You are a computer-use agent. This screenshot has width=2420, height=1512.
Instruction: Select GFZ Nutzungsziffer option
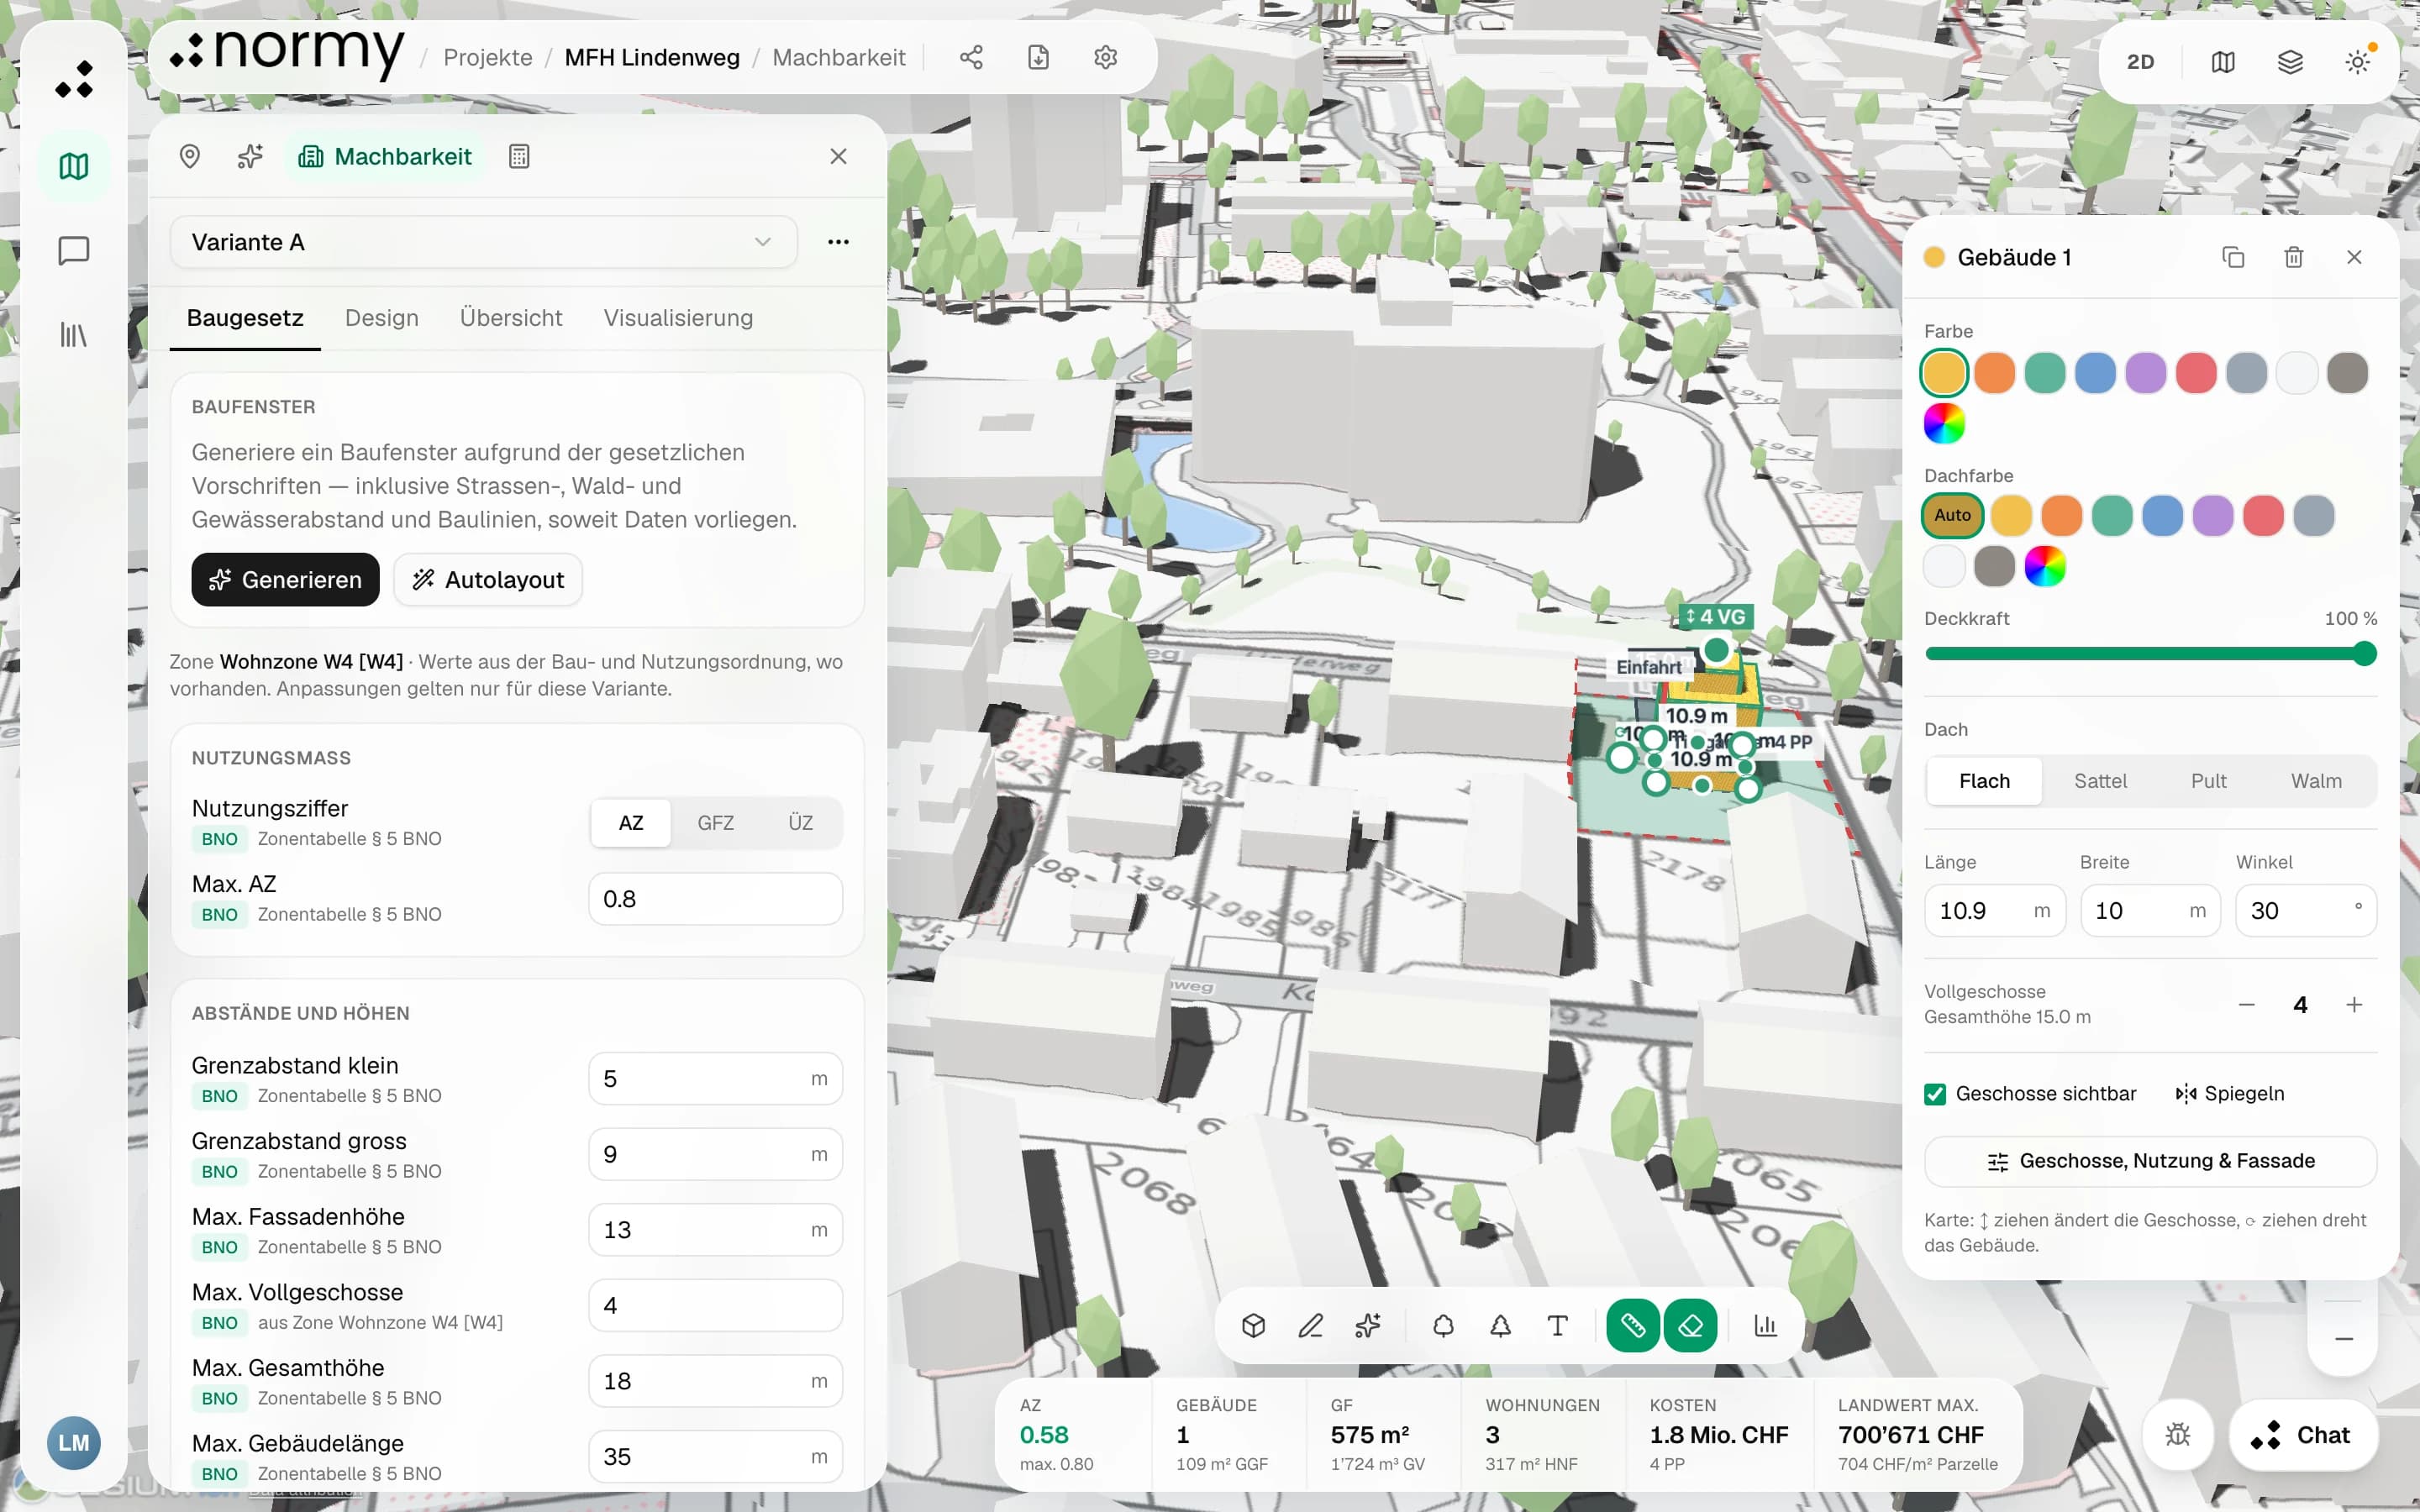tap(715, 823)
